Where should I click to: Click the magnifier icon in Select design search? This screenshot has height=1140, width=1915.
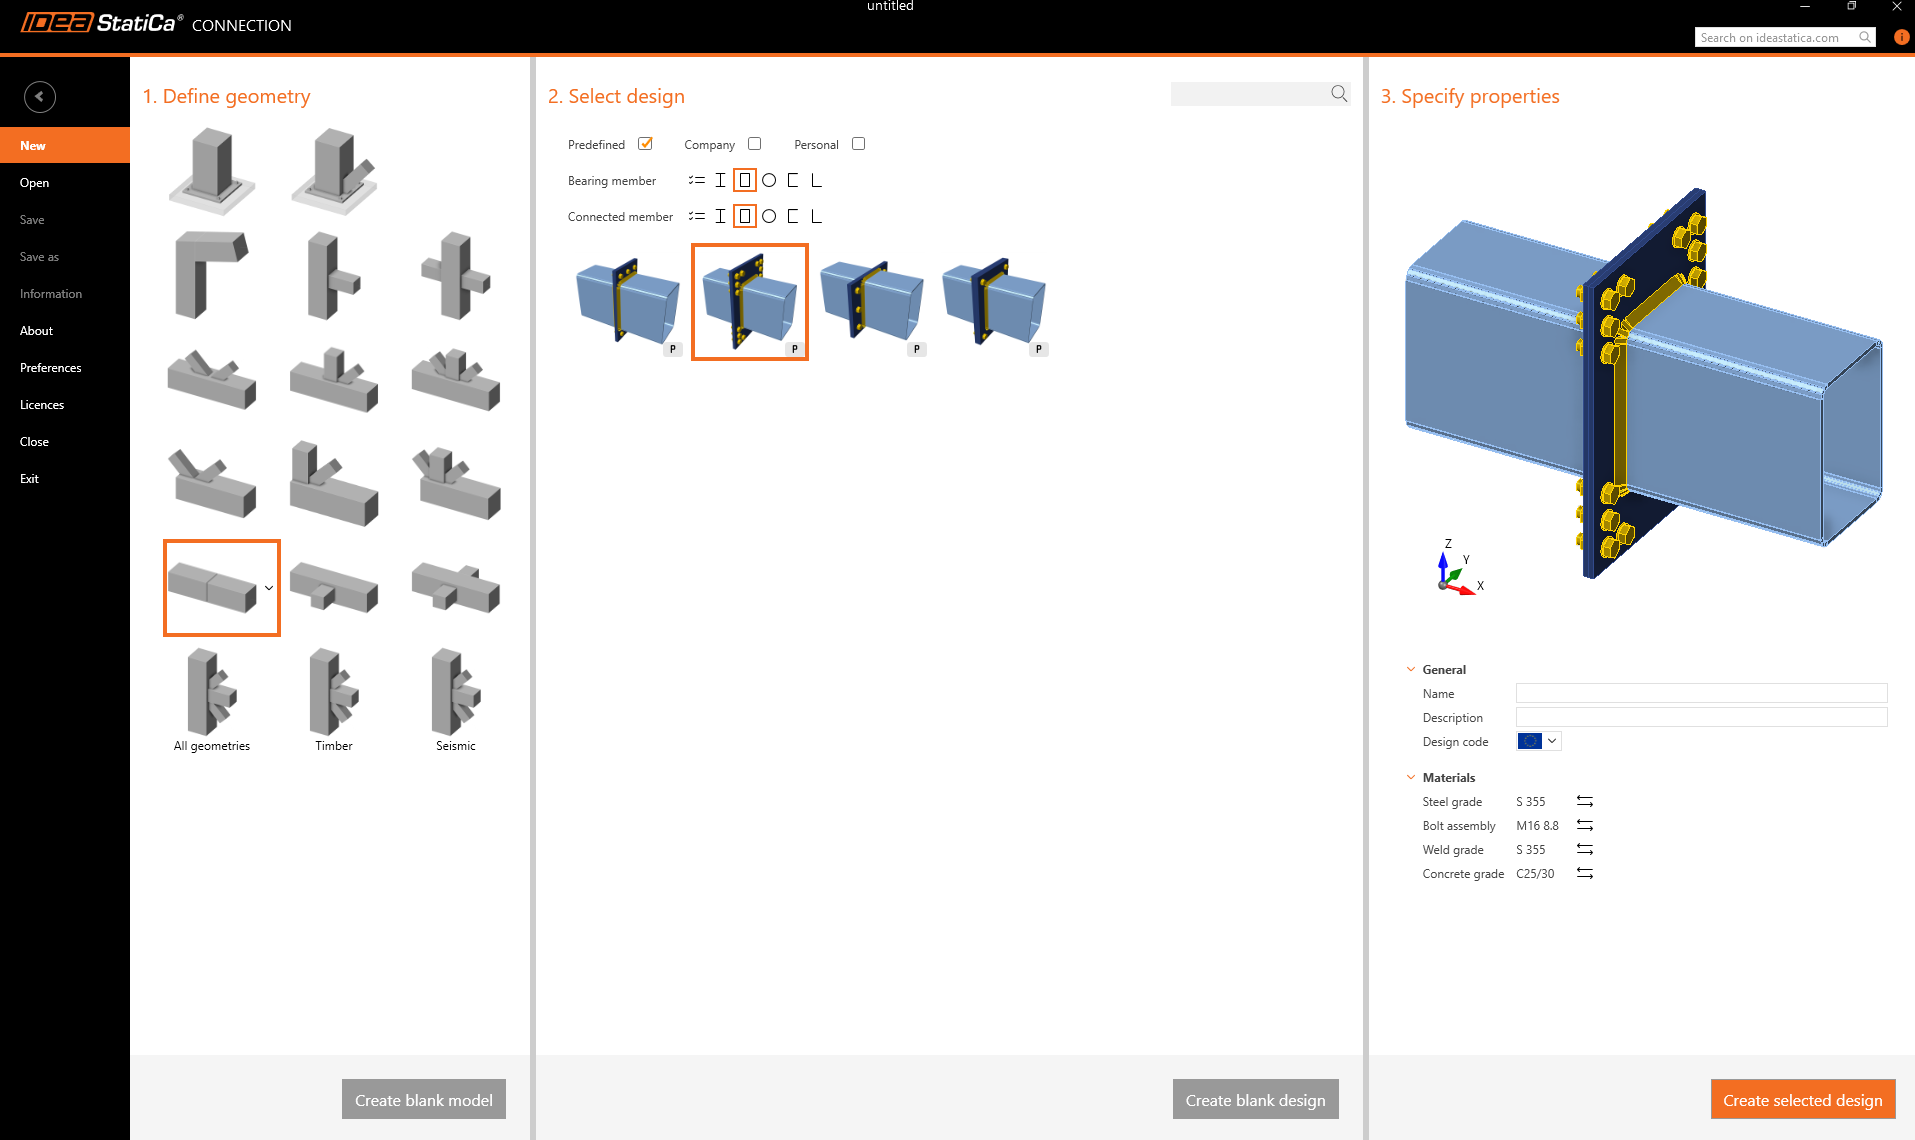(x=1339, y=93)
